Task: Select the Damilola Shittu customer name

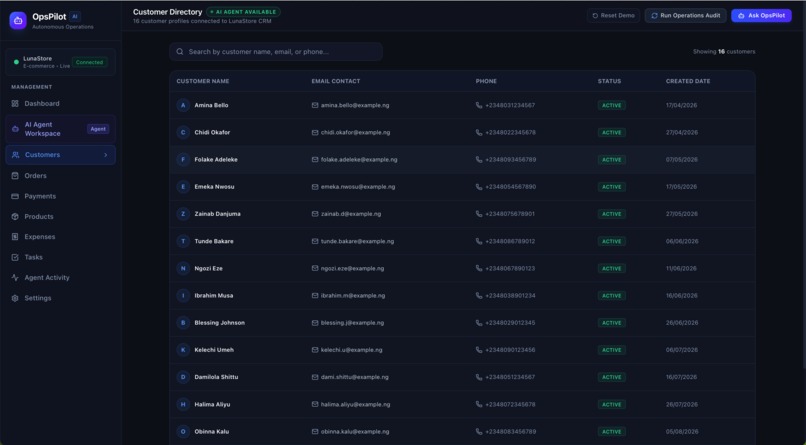Action: (x=216, y=377)
